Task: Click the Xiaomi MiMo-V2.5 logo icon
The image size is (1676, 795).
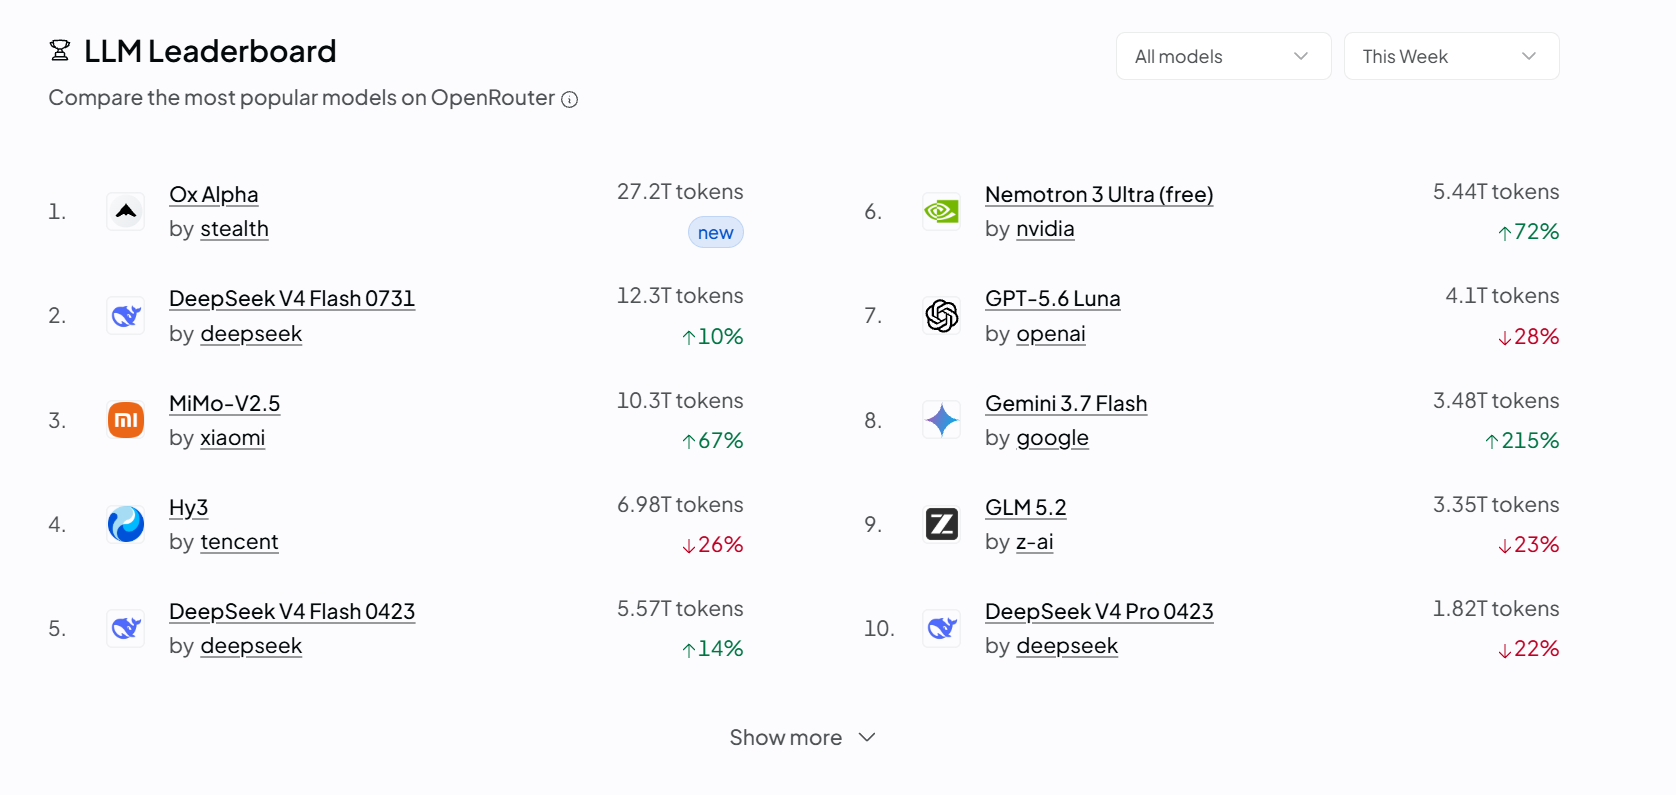Action: coord(126,420)
